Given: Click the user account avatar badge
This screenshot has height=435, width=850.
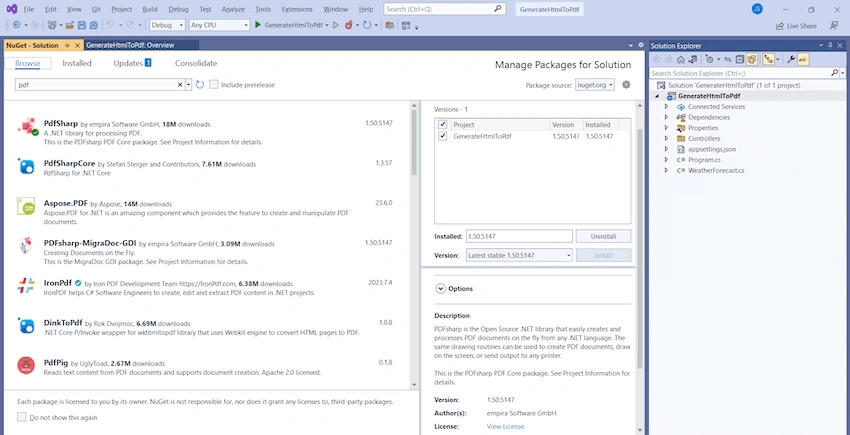Looking at the screenshot, I should coord(757,9).
